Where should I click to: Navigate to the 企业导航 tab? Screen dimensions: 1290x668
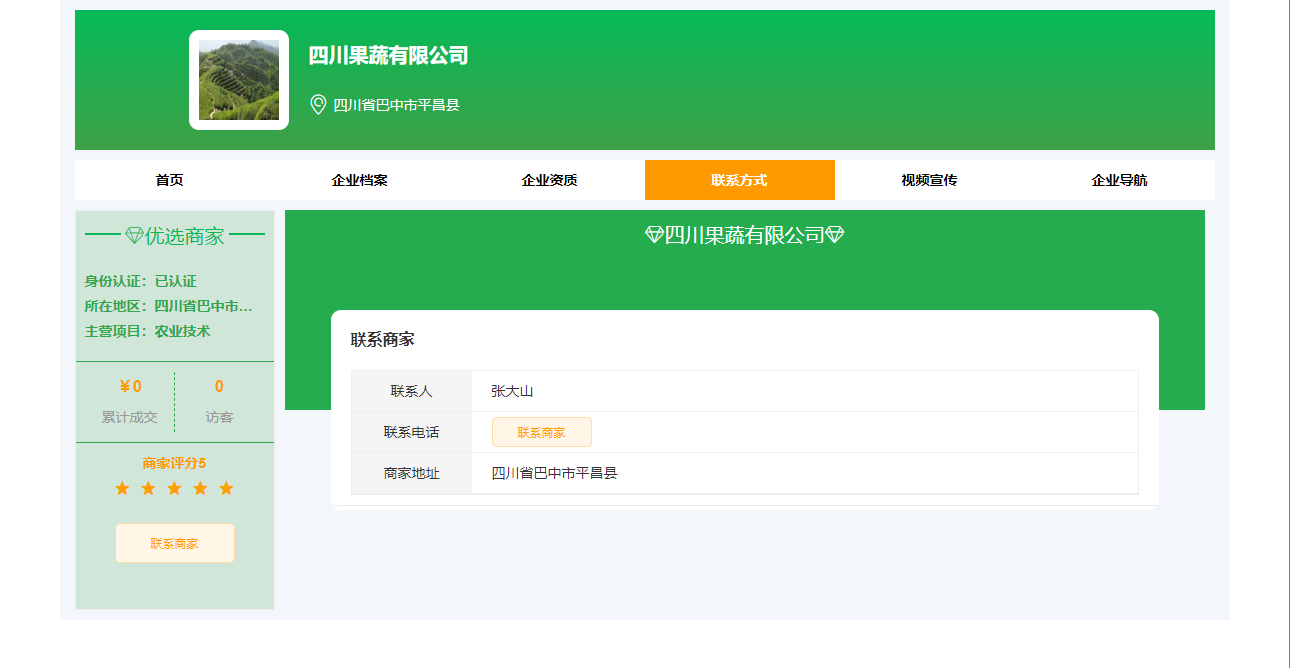coord(1119,180)
